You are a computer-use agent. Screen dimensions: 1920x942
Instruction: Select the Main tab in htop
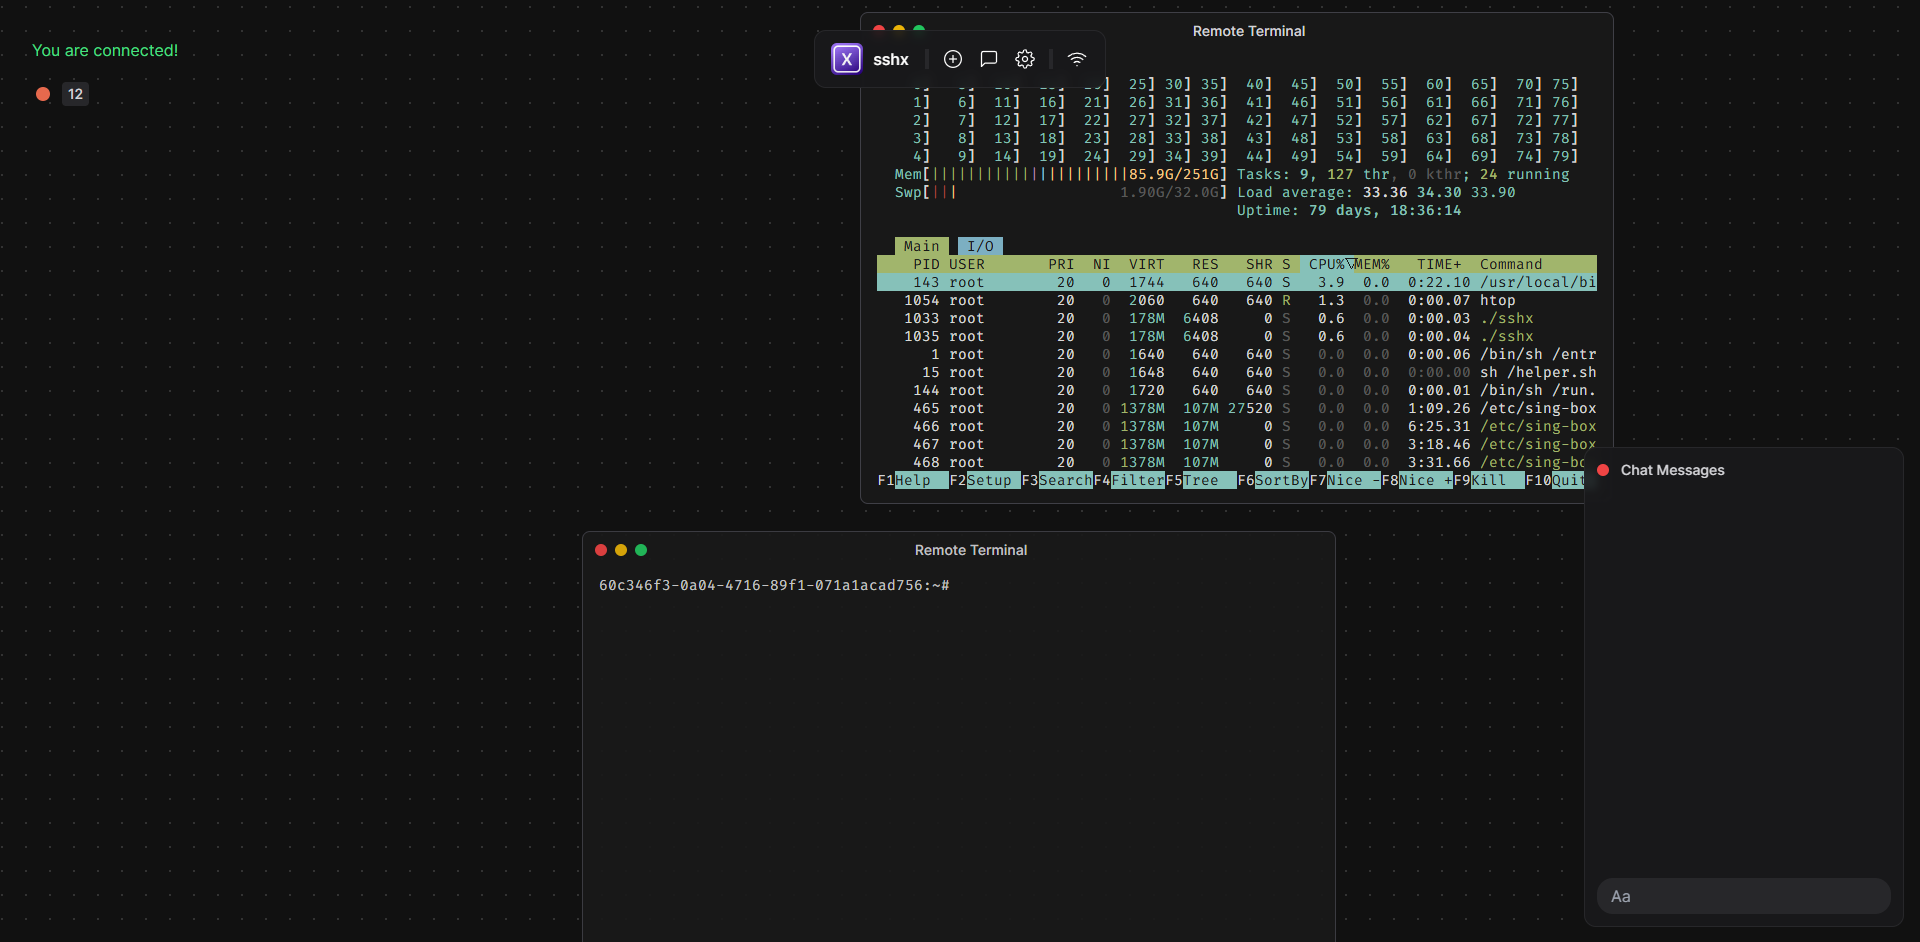921,246
